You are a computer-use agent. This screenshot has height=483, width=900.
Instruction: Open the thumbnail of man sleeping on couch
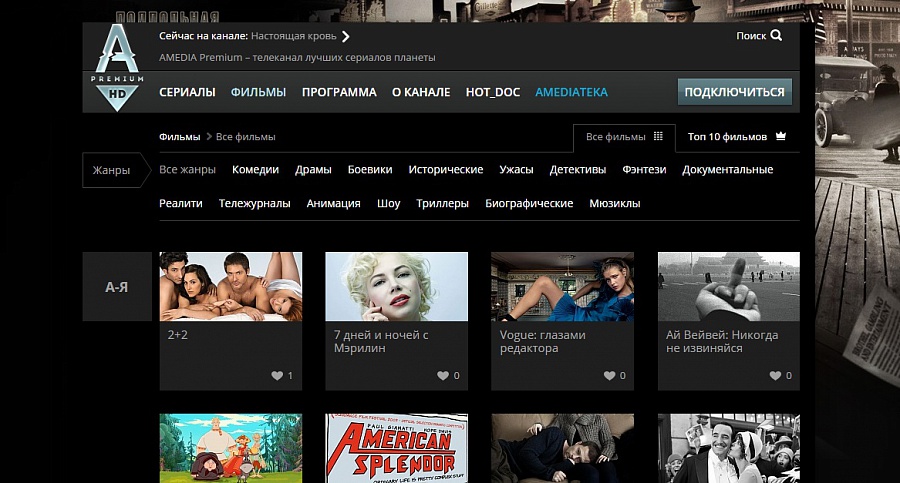tap(562, 449)
